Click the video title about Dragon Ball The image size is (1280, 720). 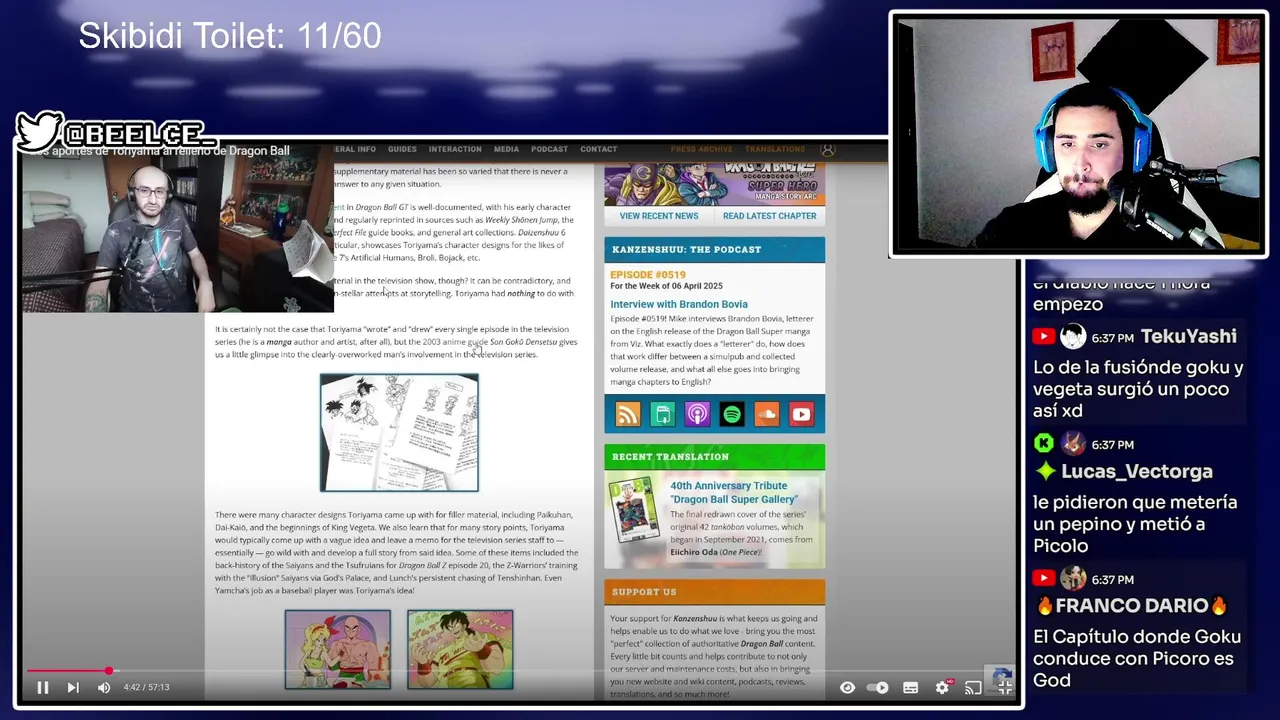tap(158, 151)
